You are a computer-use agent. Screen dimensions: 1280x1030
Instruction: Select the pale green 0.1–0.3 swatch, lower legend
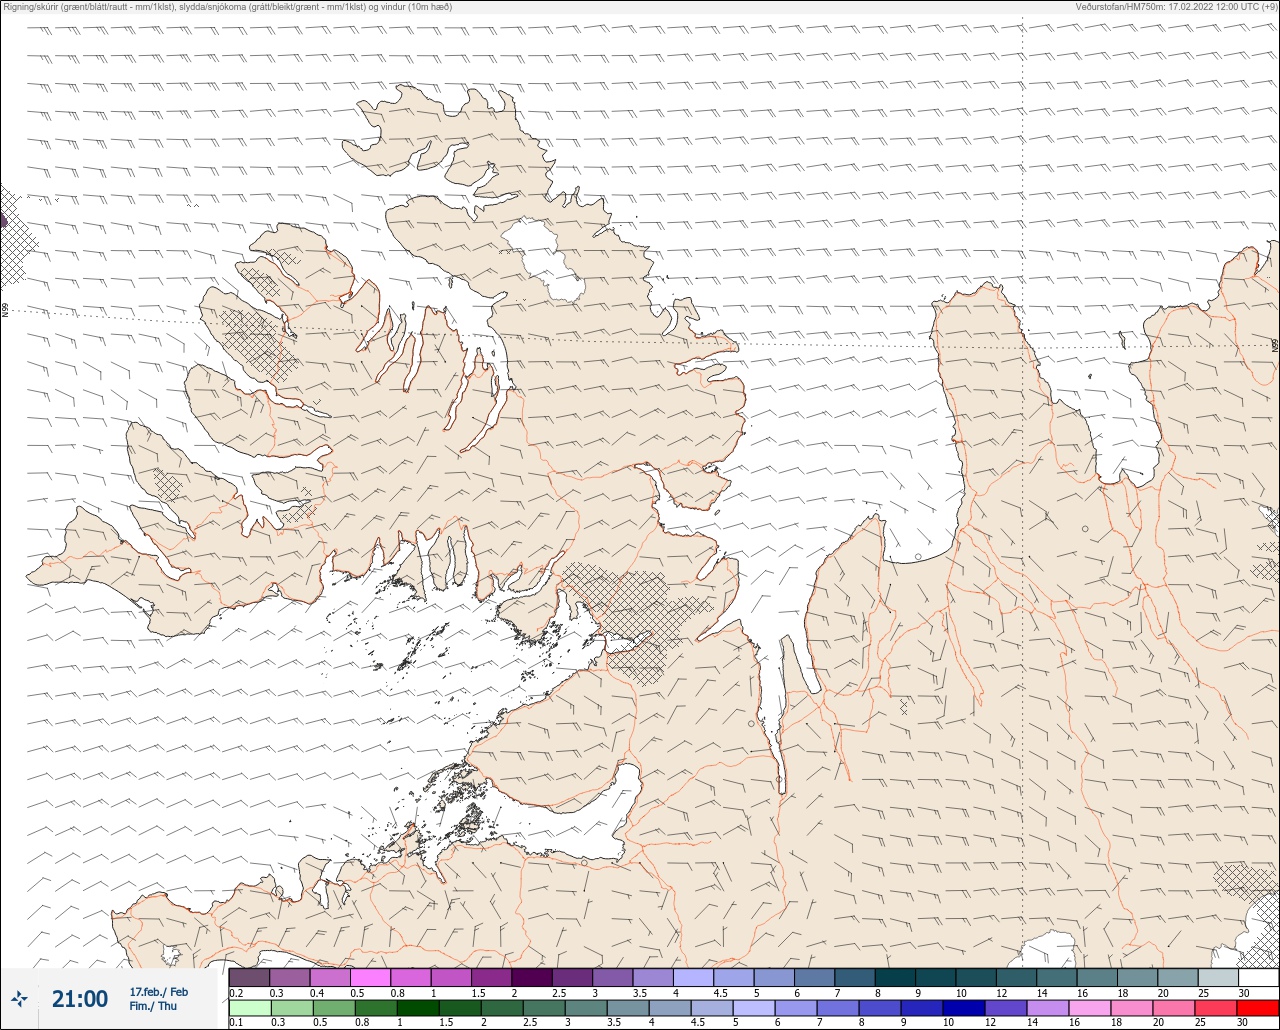[x=249, y=1007]
